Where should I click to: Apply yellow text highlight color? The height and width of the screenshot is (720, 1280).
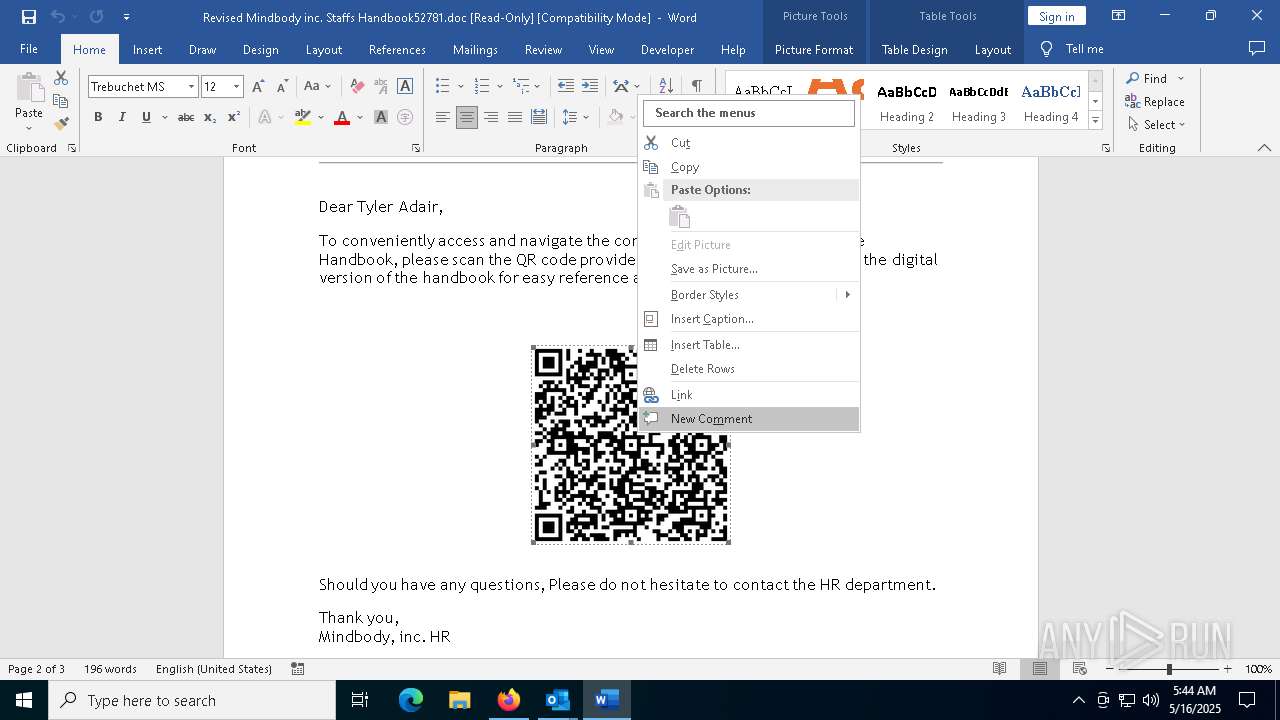(x=303, y=117)
